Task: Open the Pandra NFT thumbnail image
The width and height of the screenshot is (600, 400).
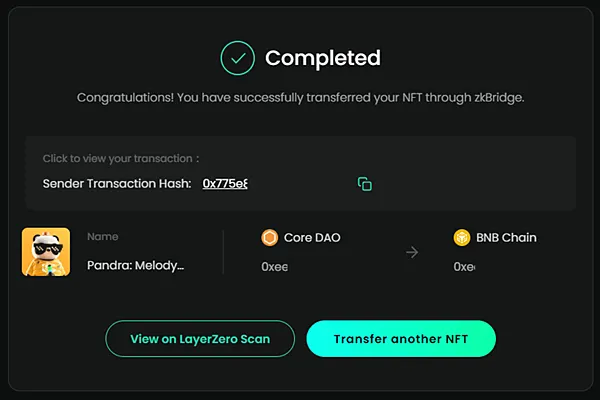Action: click(x=46, y=252)
